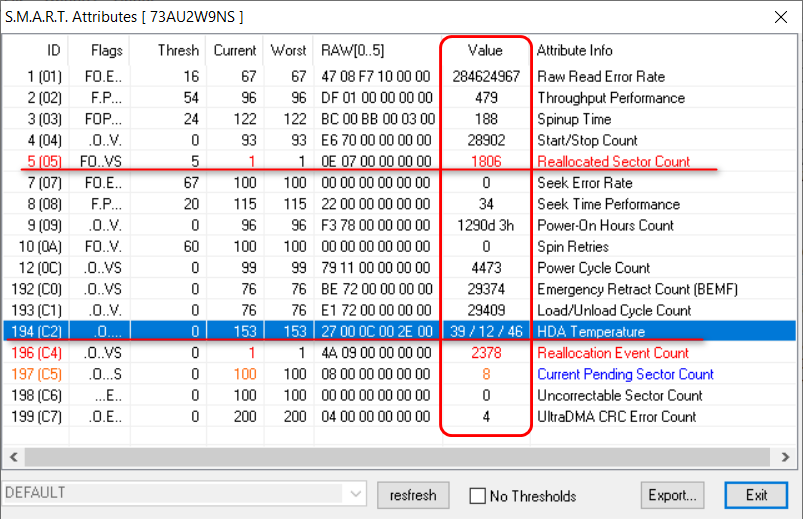This screenshot has width=803, height=519.
Task: Click the horizontal scrollbar right arrow
Action: pos(789,457)
